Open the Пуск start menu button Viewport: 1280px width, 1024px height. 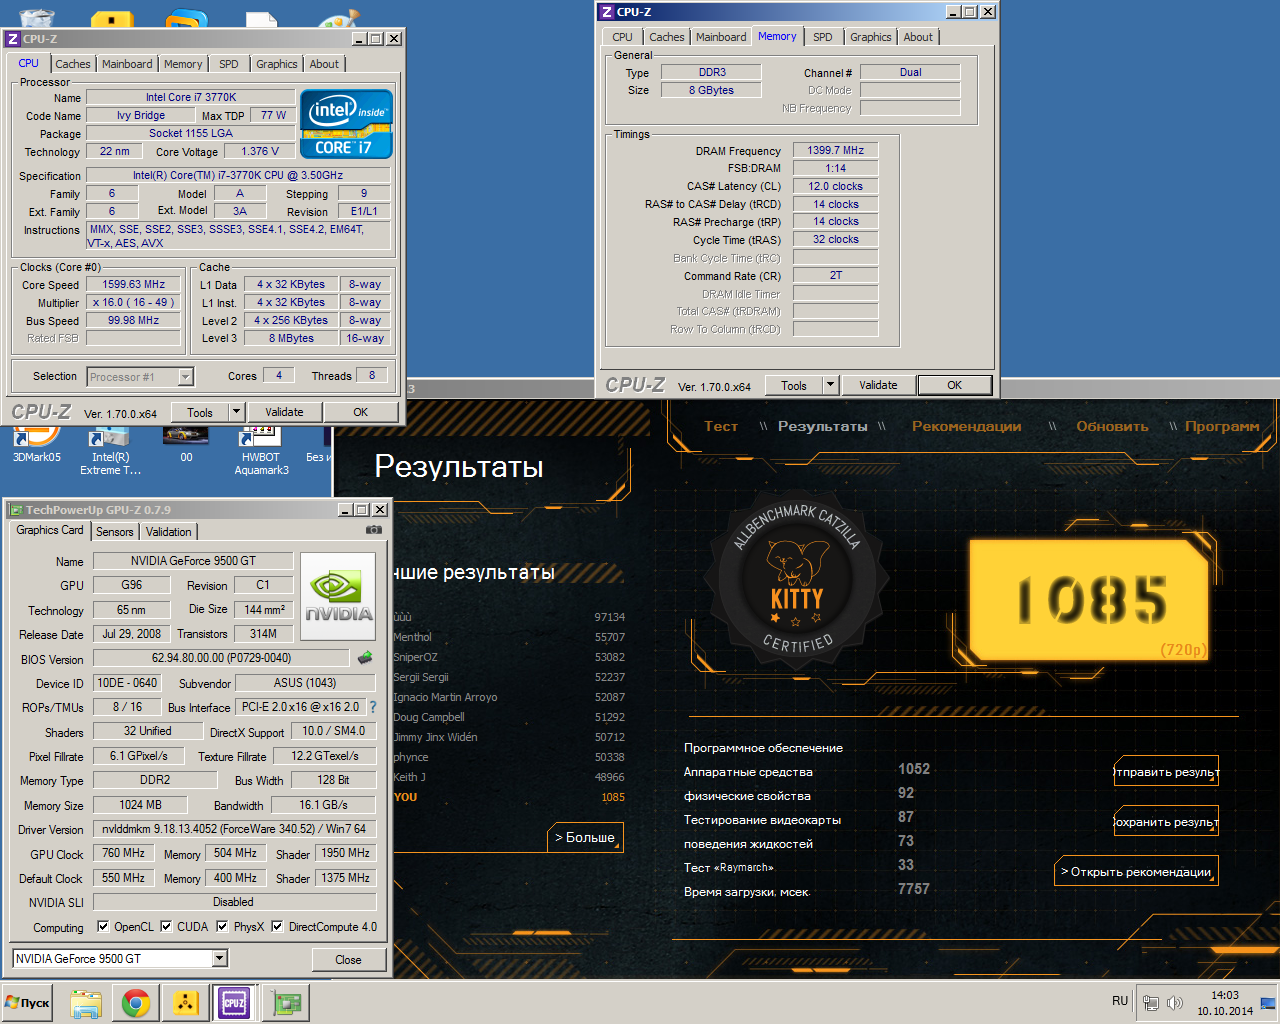tap(27, 1002)
